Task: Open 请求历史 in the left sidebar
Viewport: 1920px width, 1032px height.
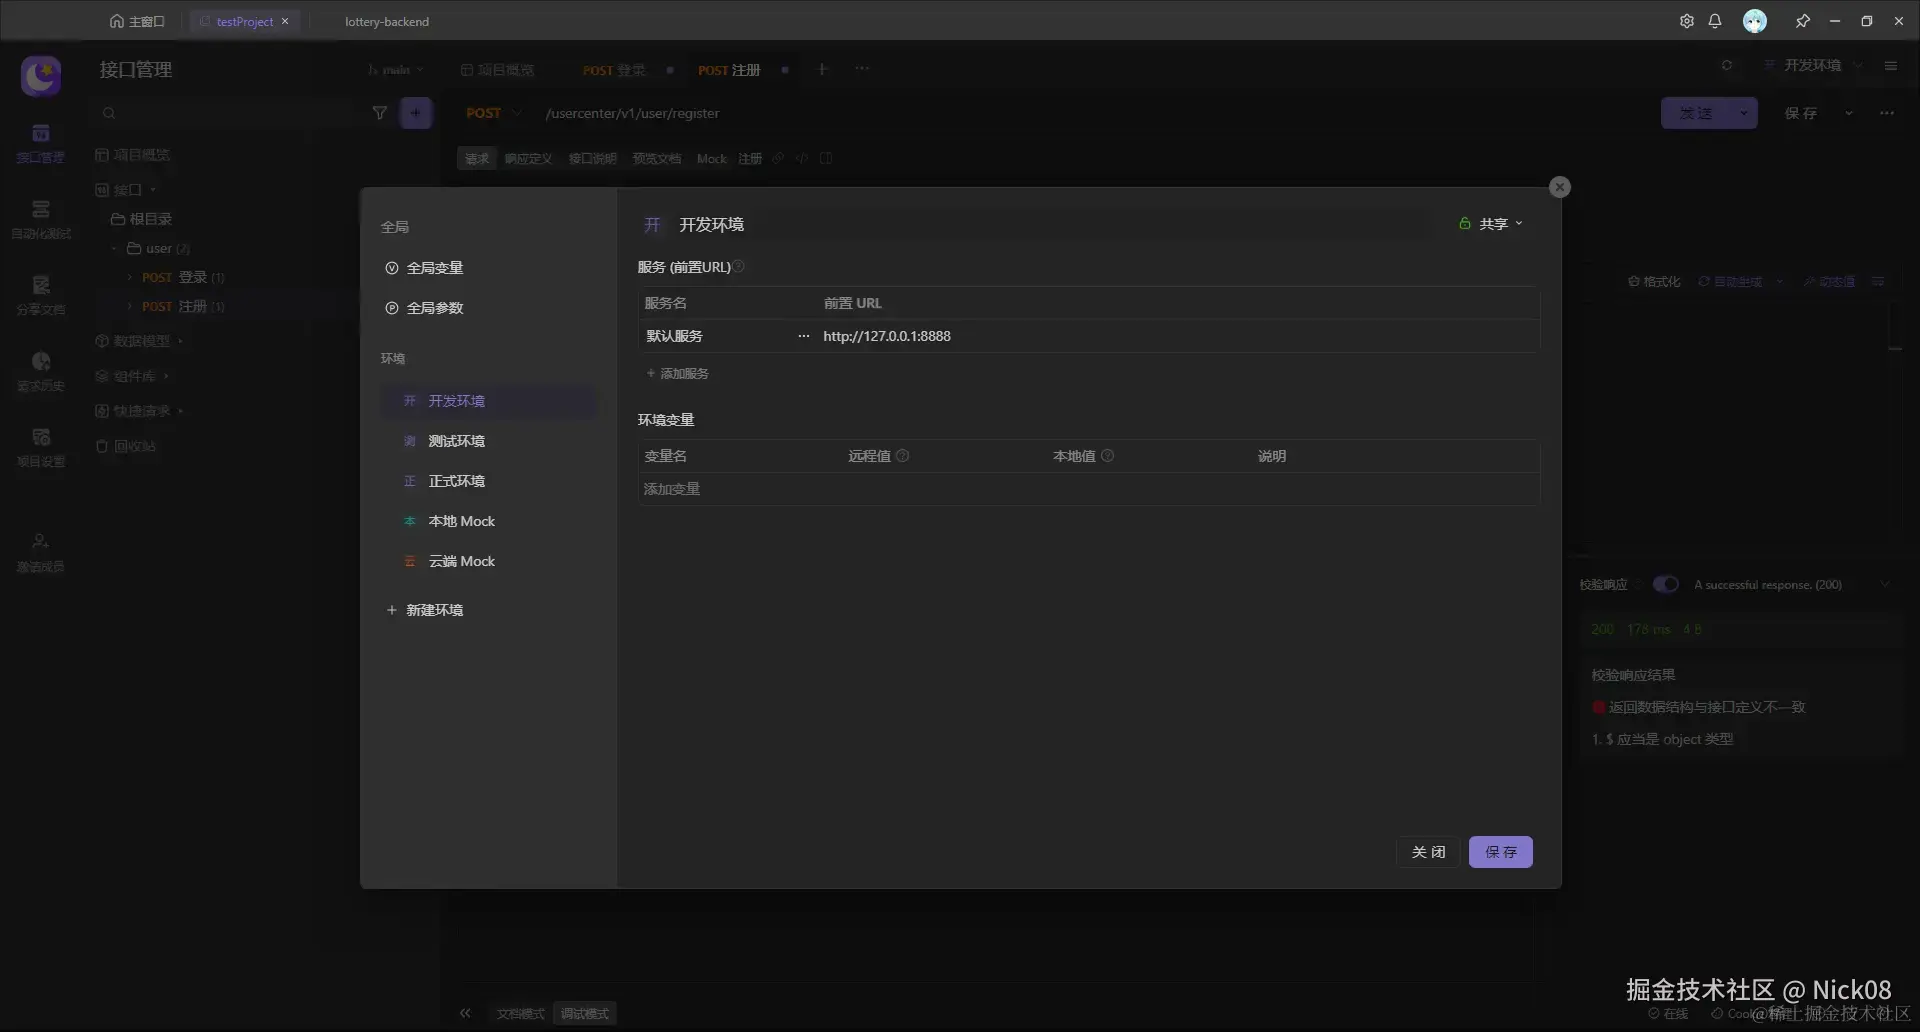Action: [x=41, y=371]
